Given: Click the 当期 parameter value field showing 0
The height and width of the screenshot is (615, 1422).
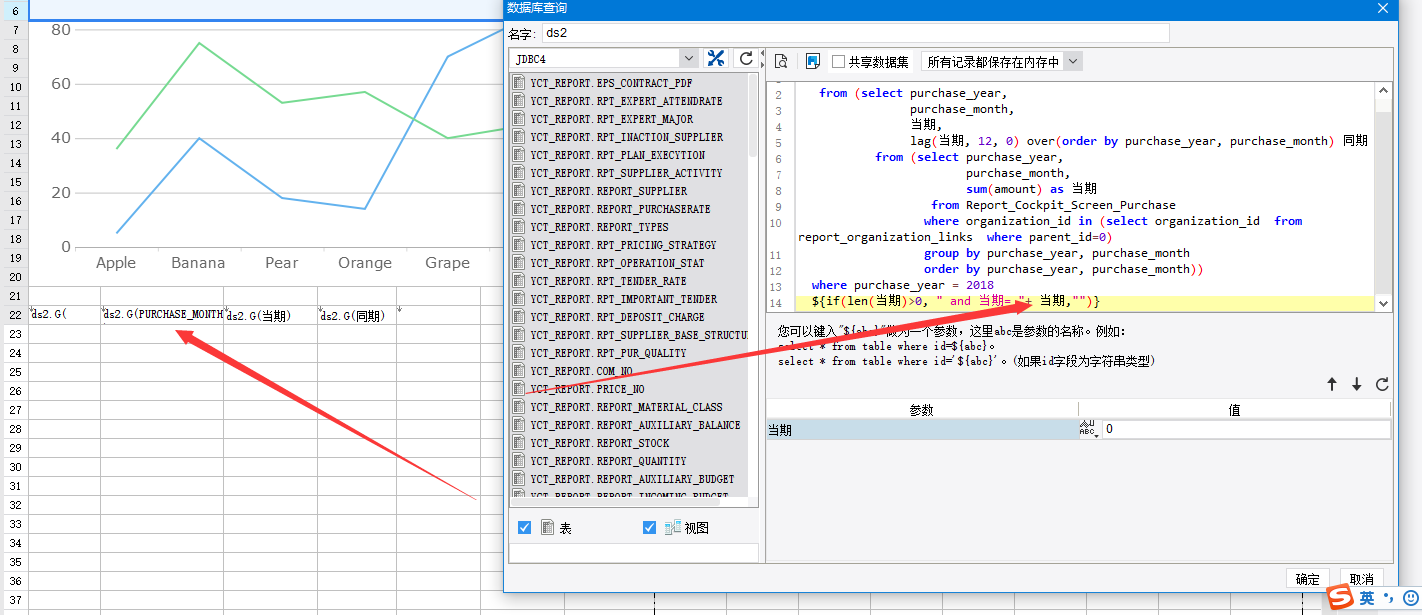Looking at the screenshot, I should point(1246,429).
